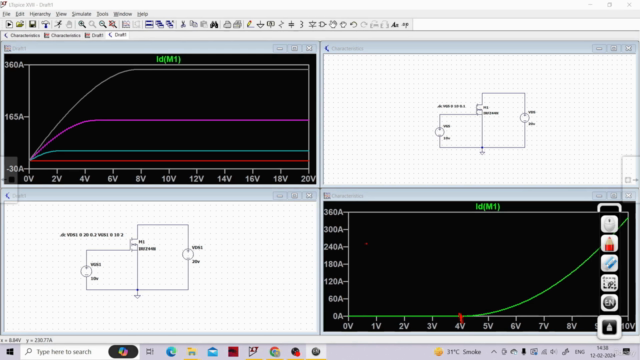Place a Ground symbol from the toolbar
This screenshot has height=360, width=640.
260,24
